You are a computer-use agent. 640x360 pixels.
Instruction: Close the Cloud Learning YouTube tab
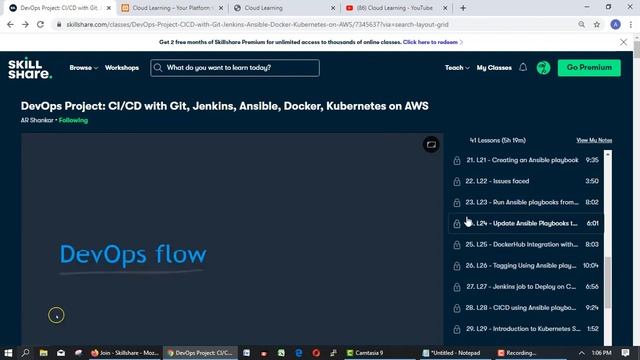point(445,8)
